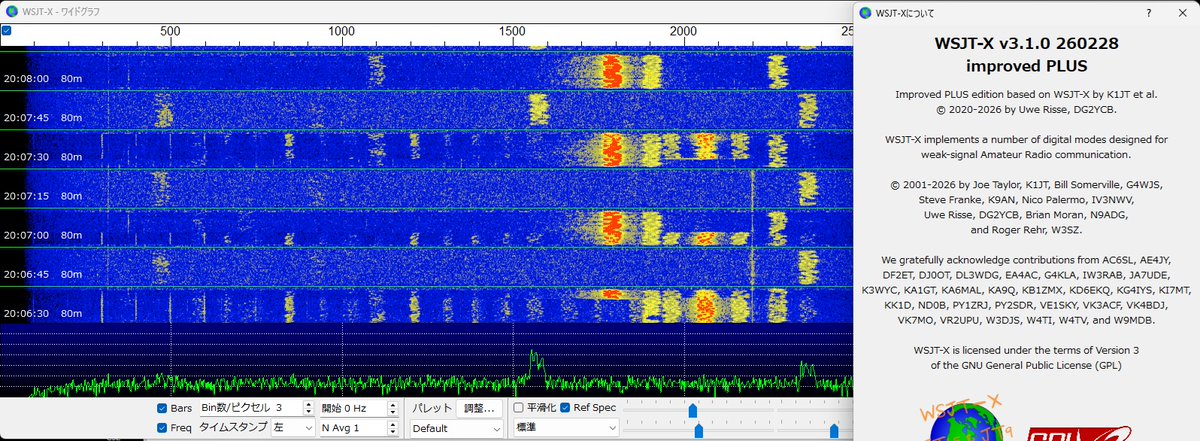This screenshot has height=441, width=1200.
Task: Click the 'improved PLUS' heading text
Action: [1026, 65]
